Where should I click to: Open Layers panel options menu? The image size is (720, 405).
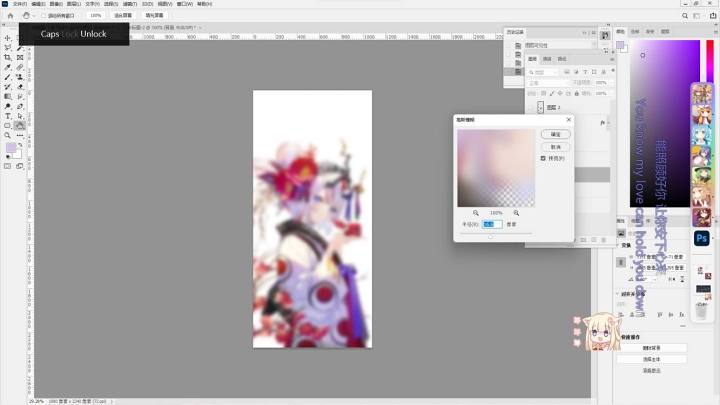pyautogui.click(x=612, y=59)
